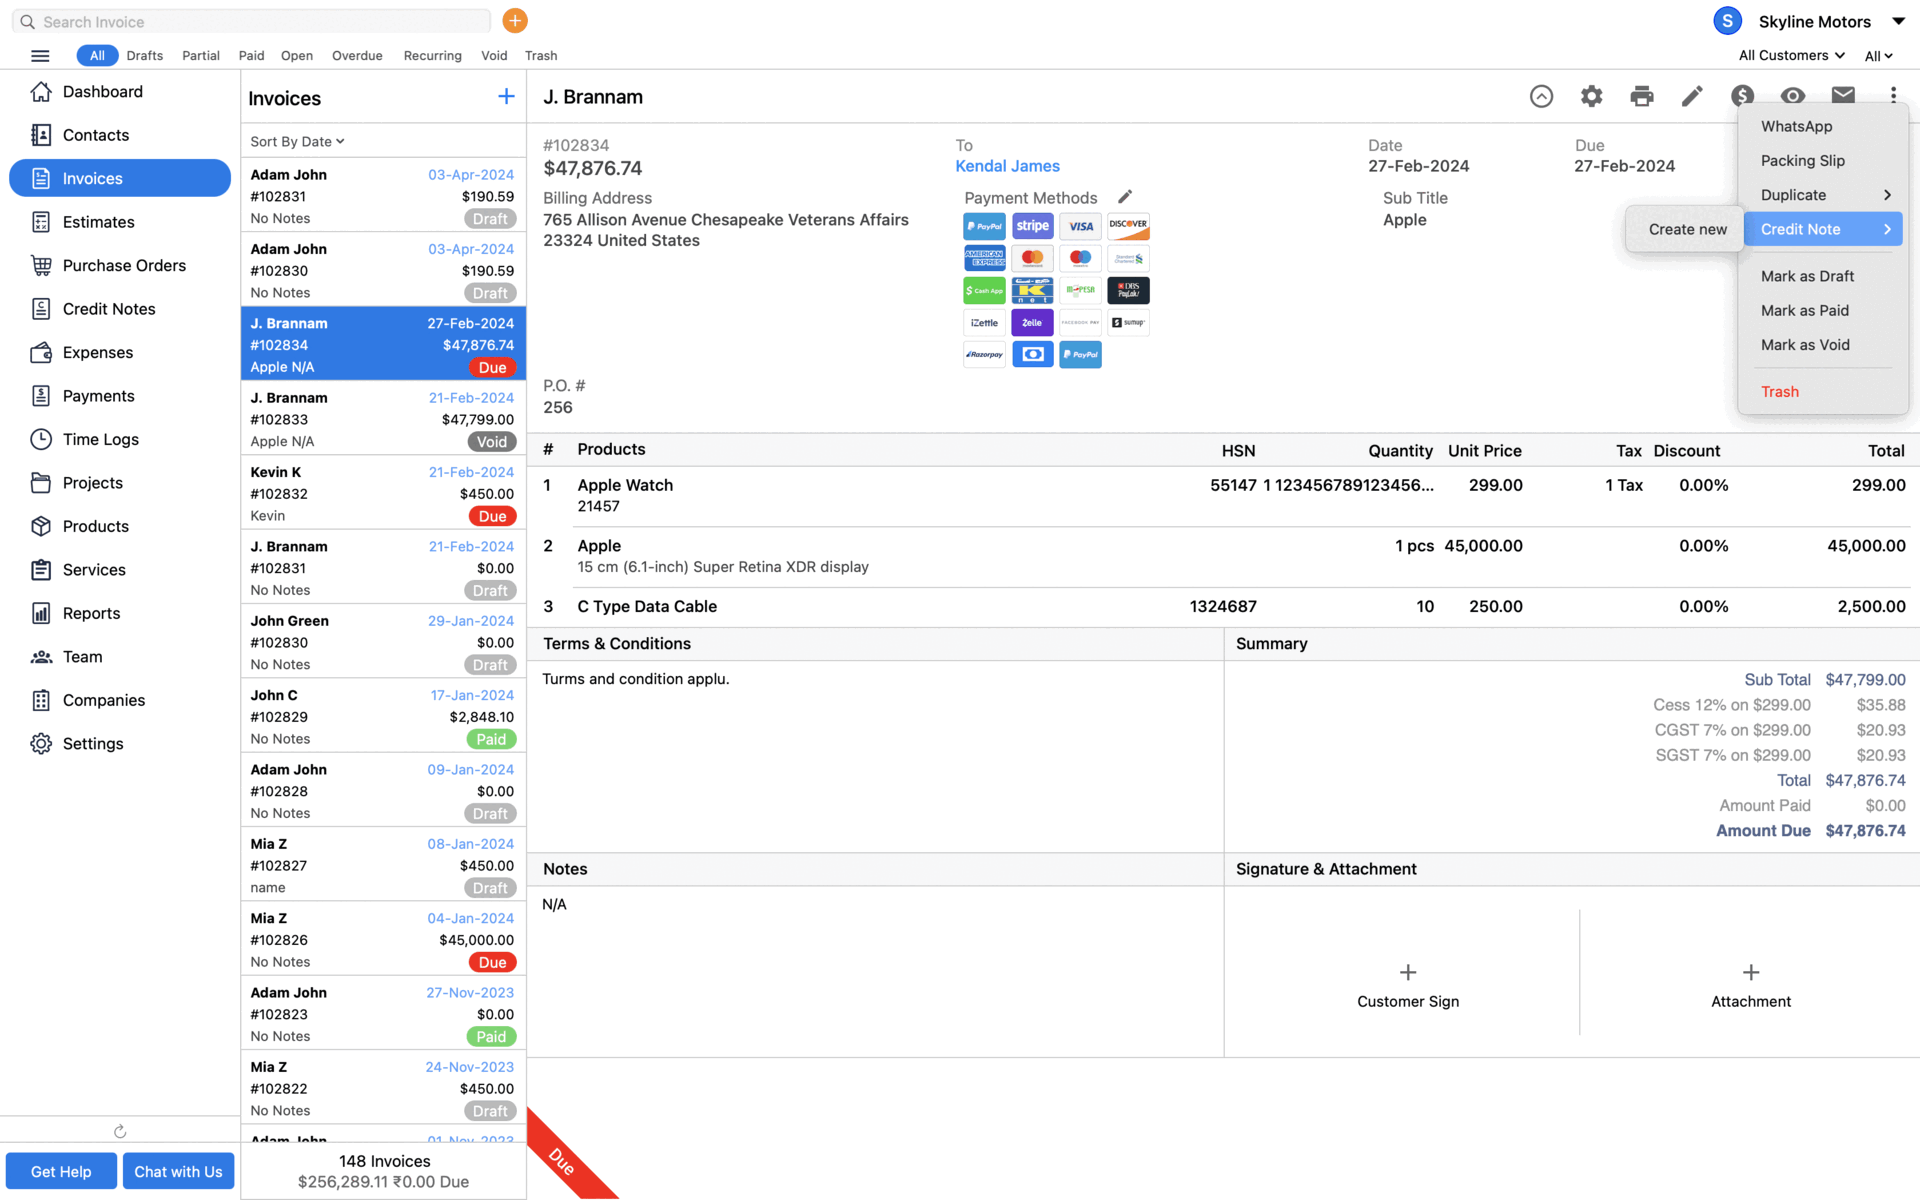Open Contacts in sidebar
Screen dimensions: 1920x1200
tap(120, 135)
